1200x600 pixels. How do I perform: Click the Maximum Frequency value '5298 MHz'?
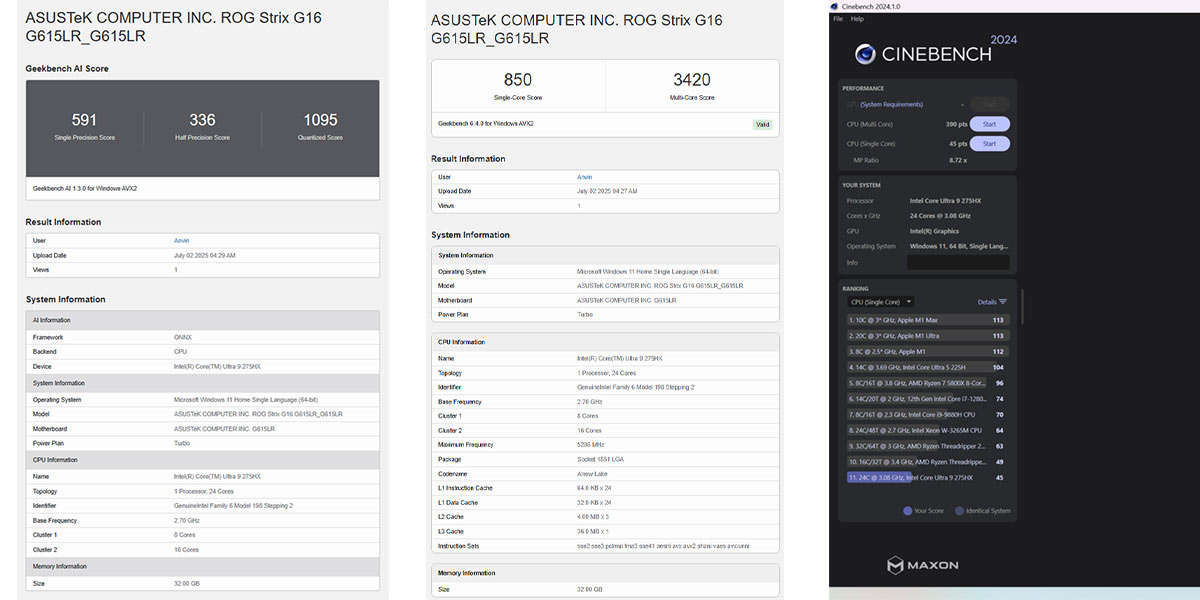tap(590, 445)
